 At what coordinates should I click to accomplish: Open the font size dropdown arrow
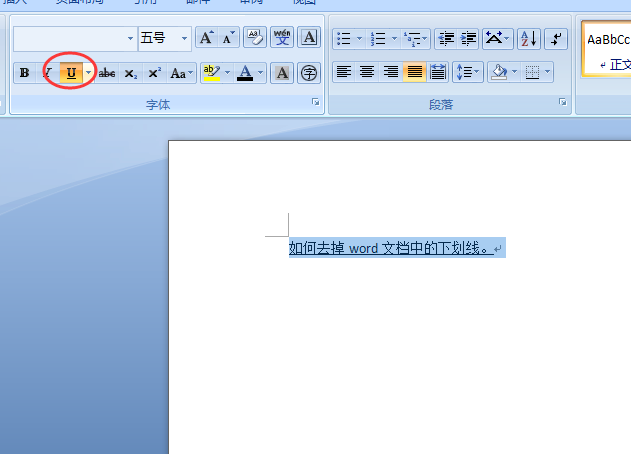click(x=184, y=39)
